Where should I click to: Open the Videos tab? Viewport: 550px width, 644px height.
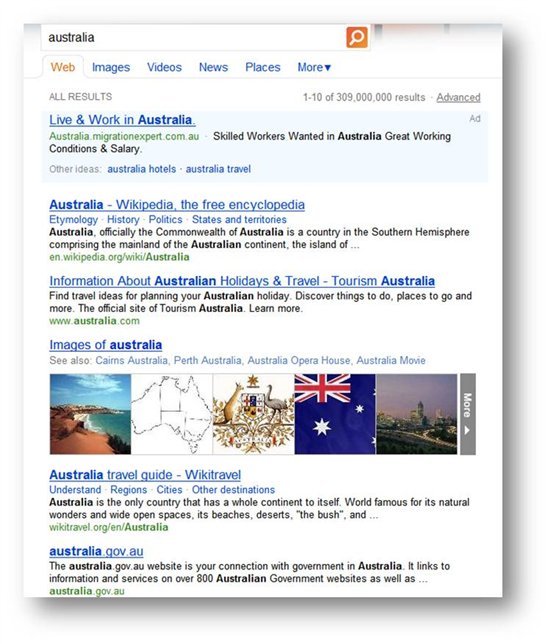[164, 67]
